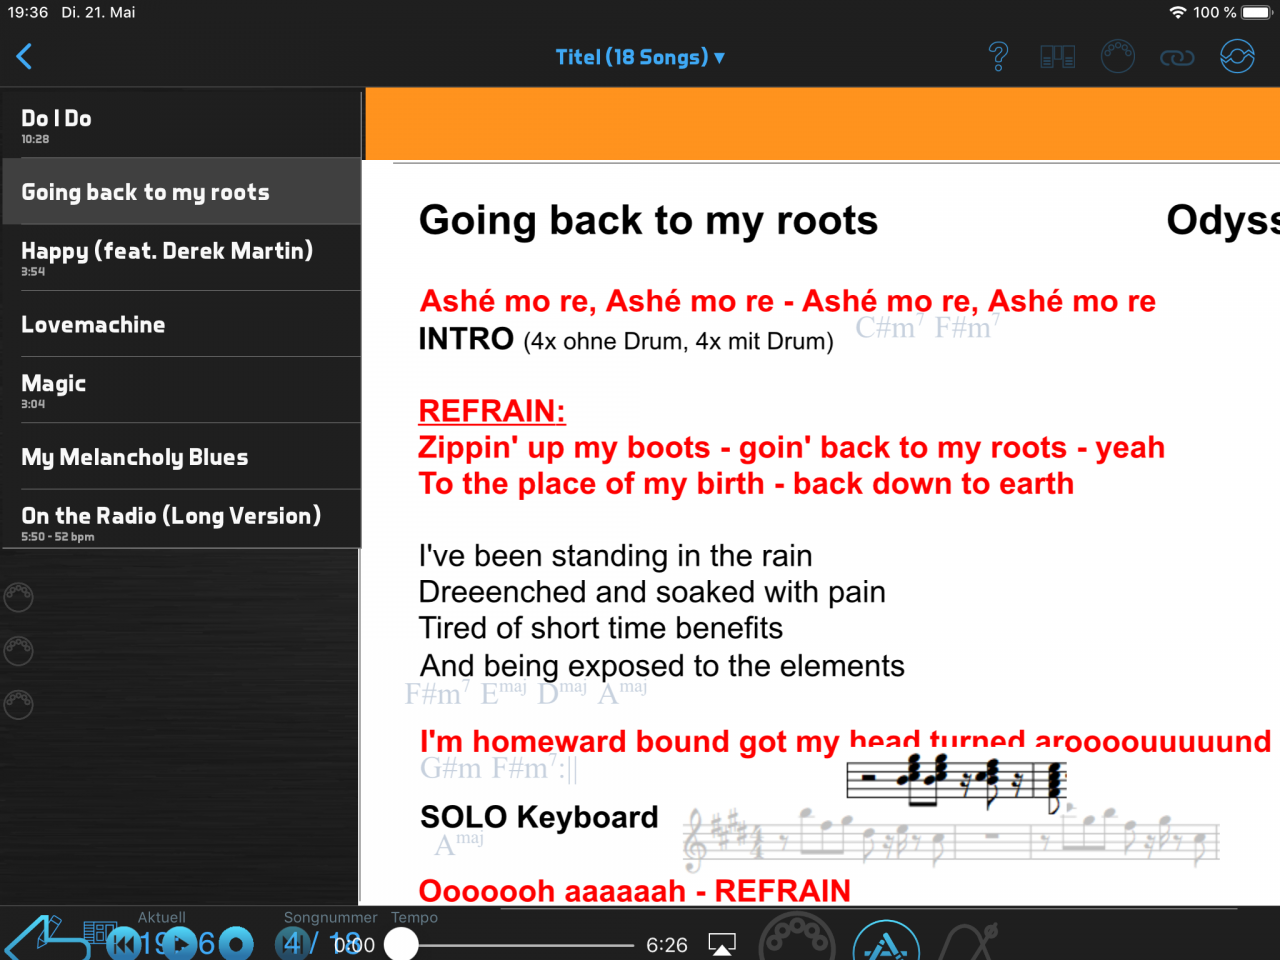Open the help question mark icon
The height and width of the screenshot is (960, 1280).
[998, 57]
